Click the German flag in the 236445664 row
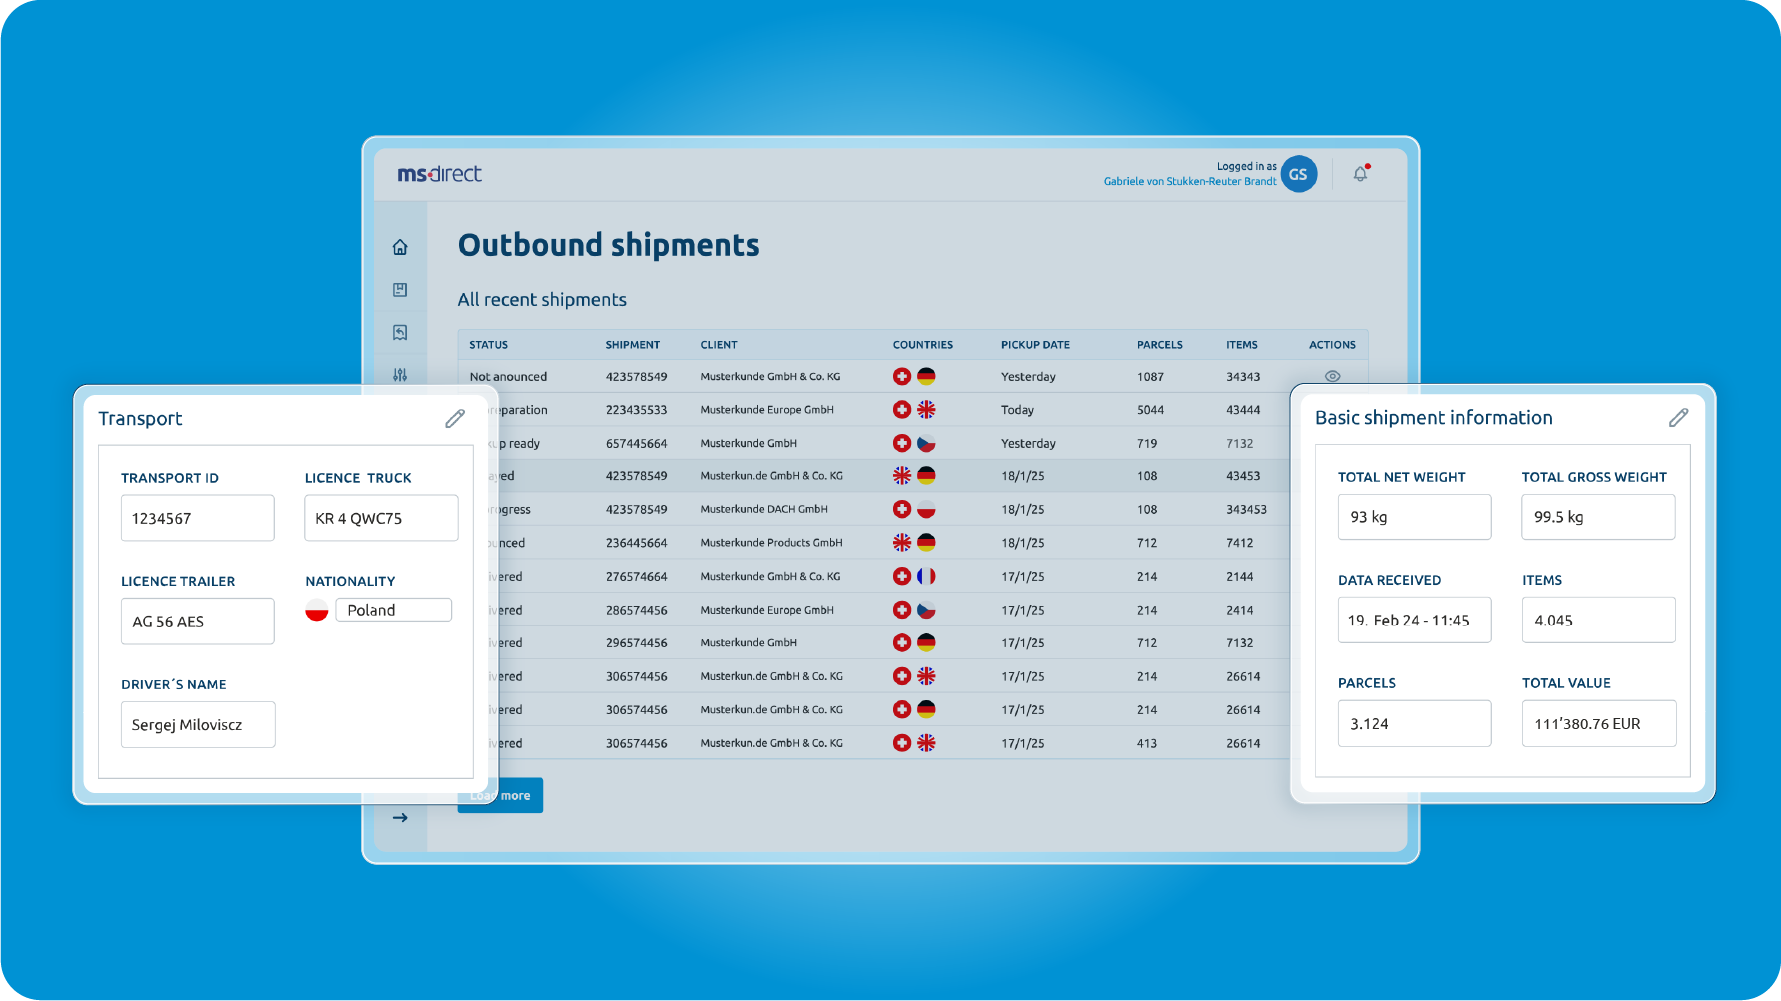The width and height of the screenshot is (1781, 1001). (926, 543)
